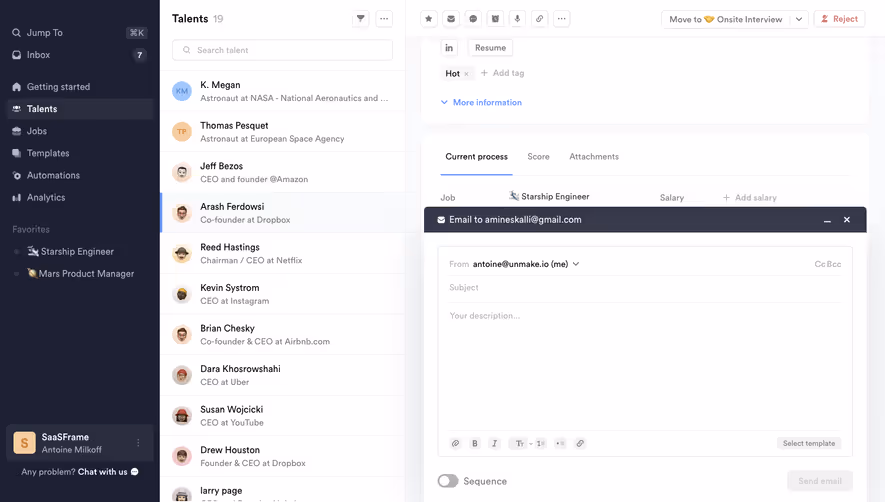The height and width of the screenshot is (502, 885).
Task: Attach a file with the paperclip icon
Action: point(455,443)
